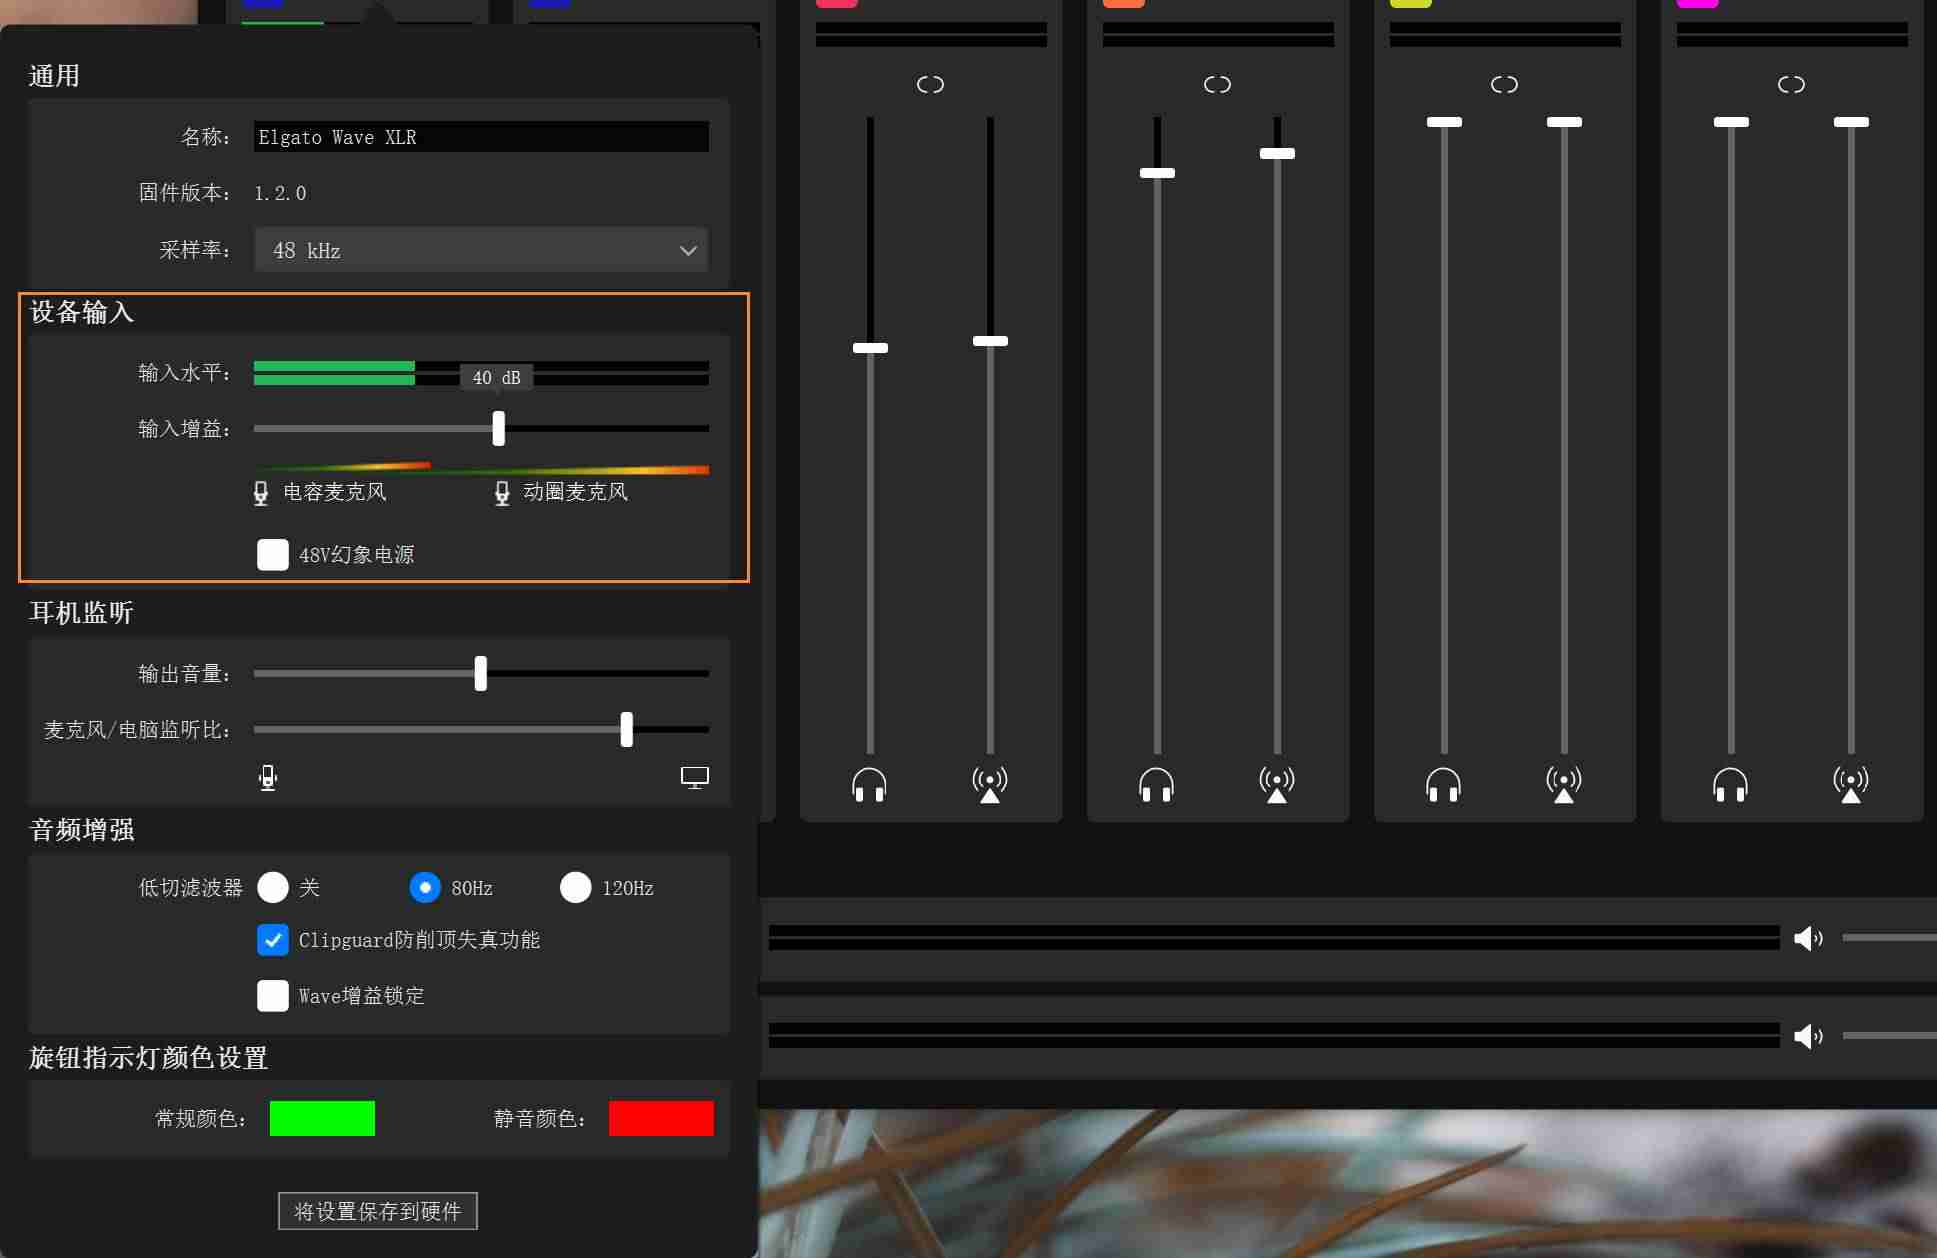Screen dimensions: 1937x1258
Task: Click monitor fader handle on yellow channel
Action: point(1444,122)
